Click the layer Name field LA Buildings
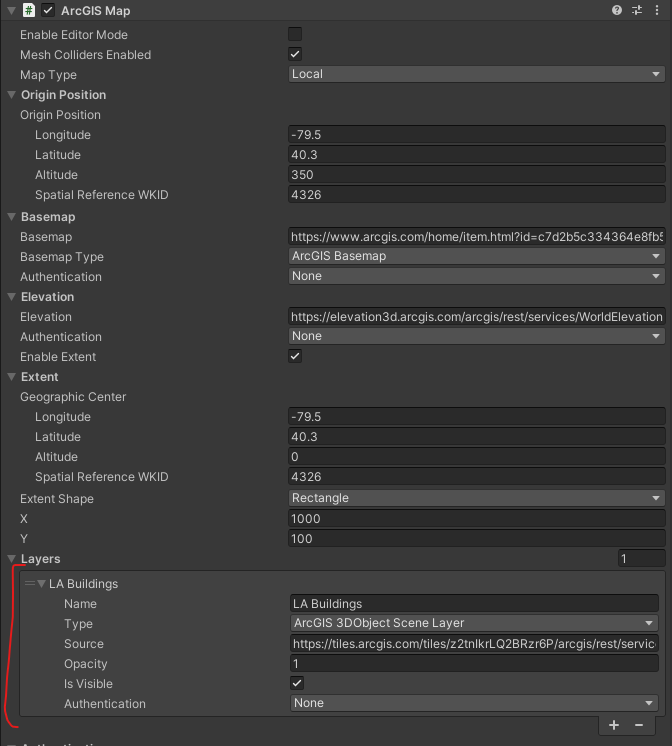 coord(474,603)
